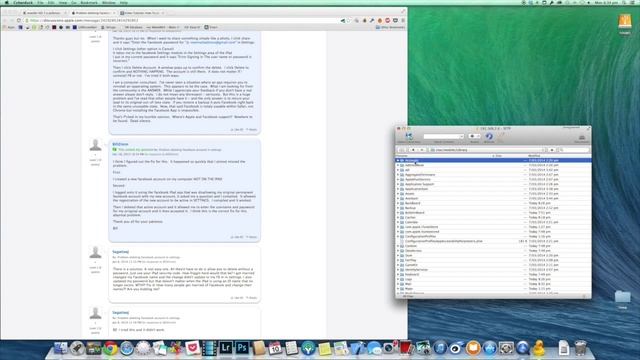Expand the Cookies folder triangle
The width and height of the screenshot is (640, 360).
[x=398, y=246]
